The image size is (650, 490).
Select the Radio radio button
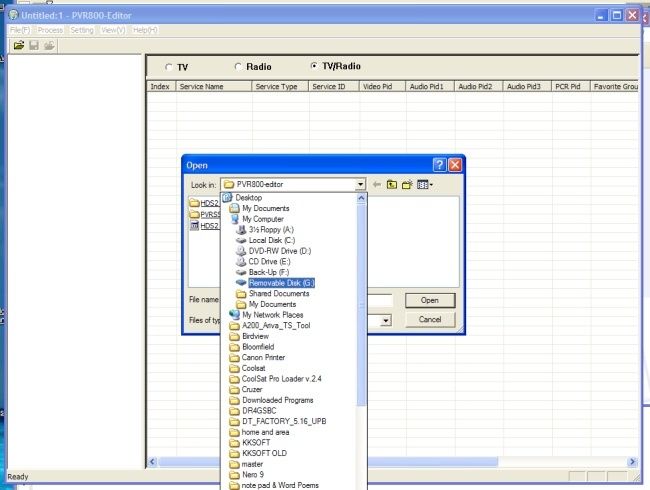tap(238, 66)
